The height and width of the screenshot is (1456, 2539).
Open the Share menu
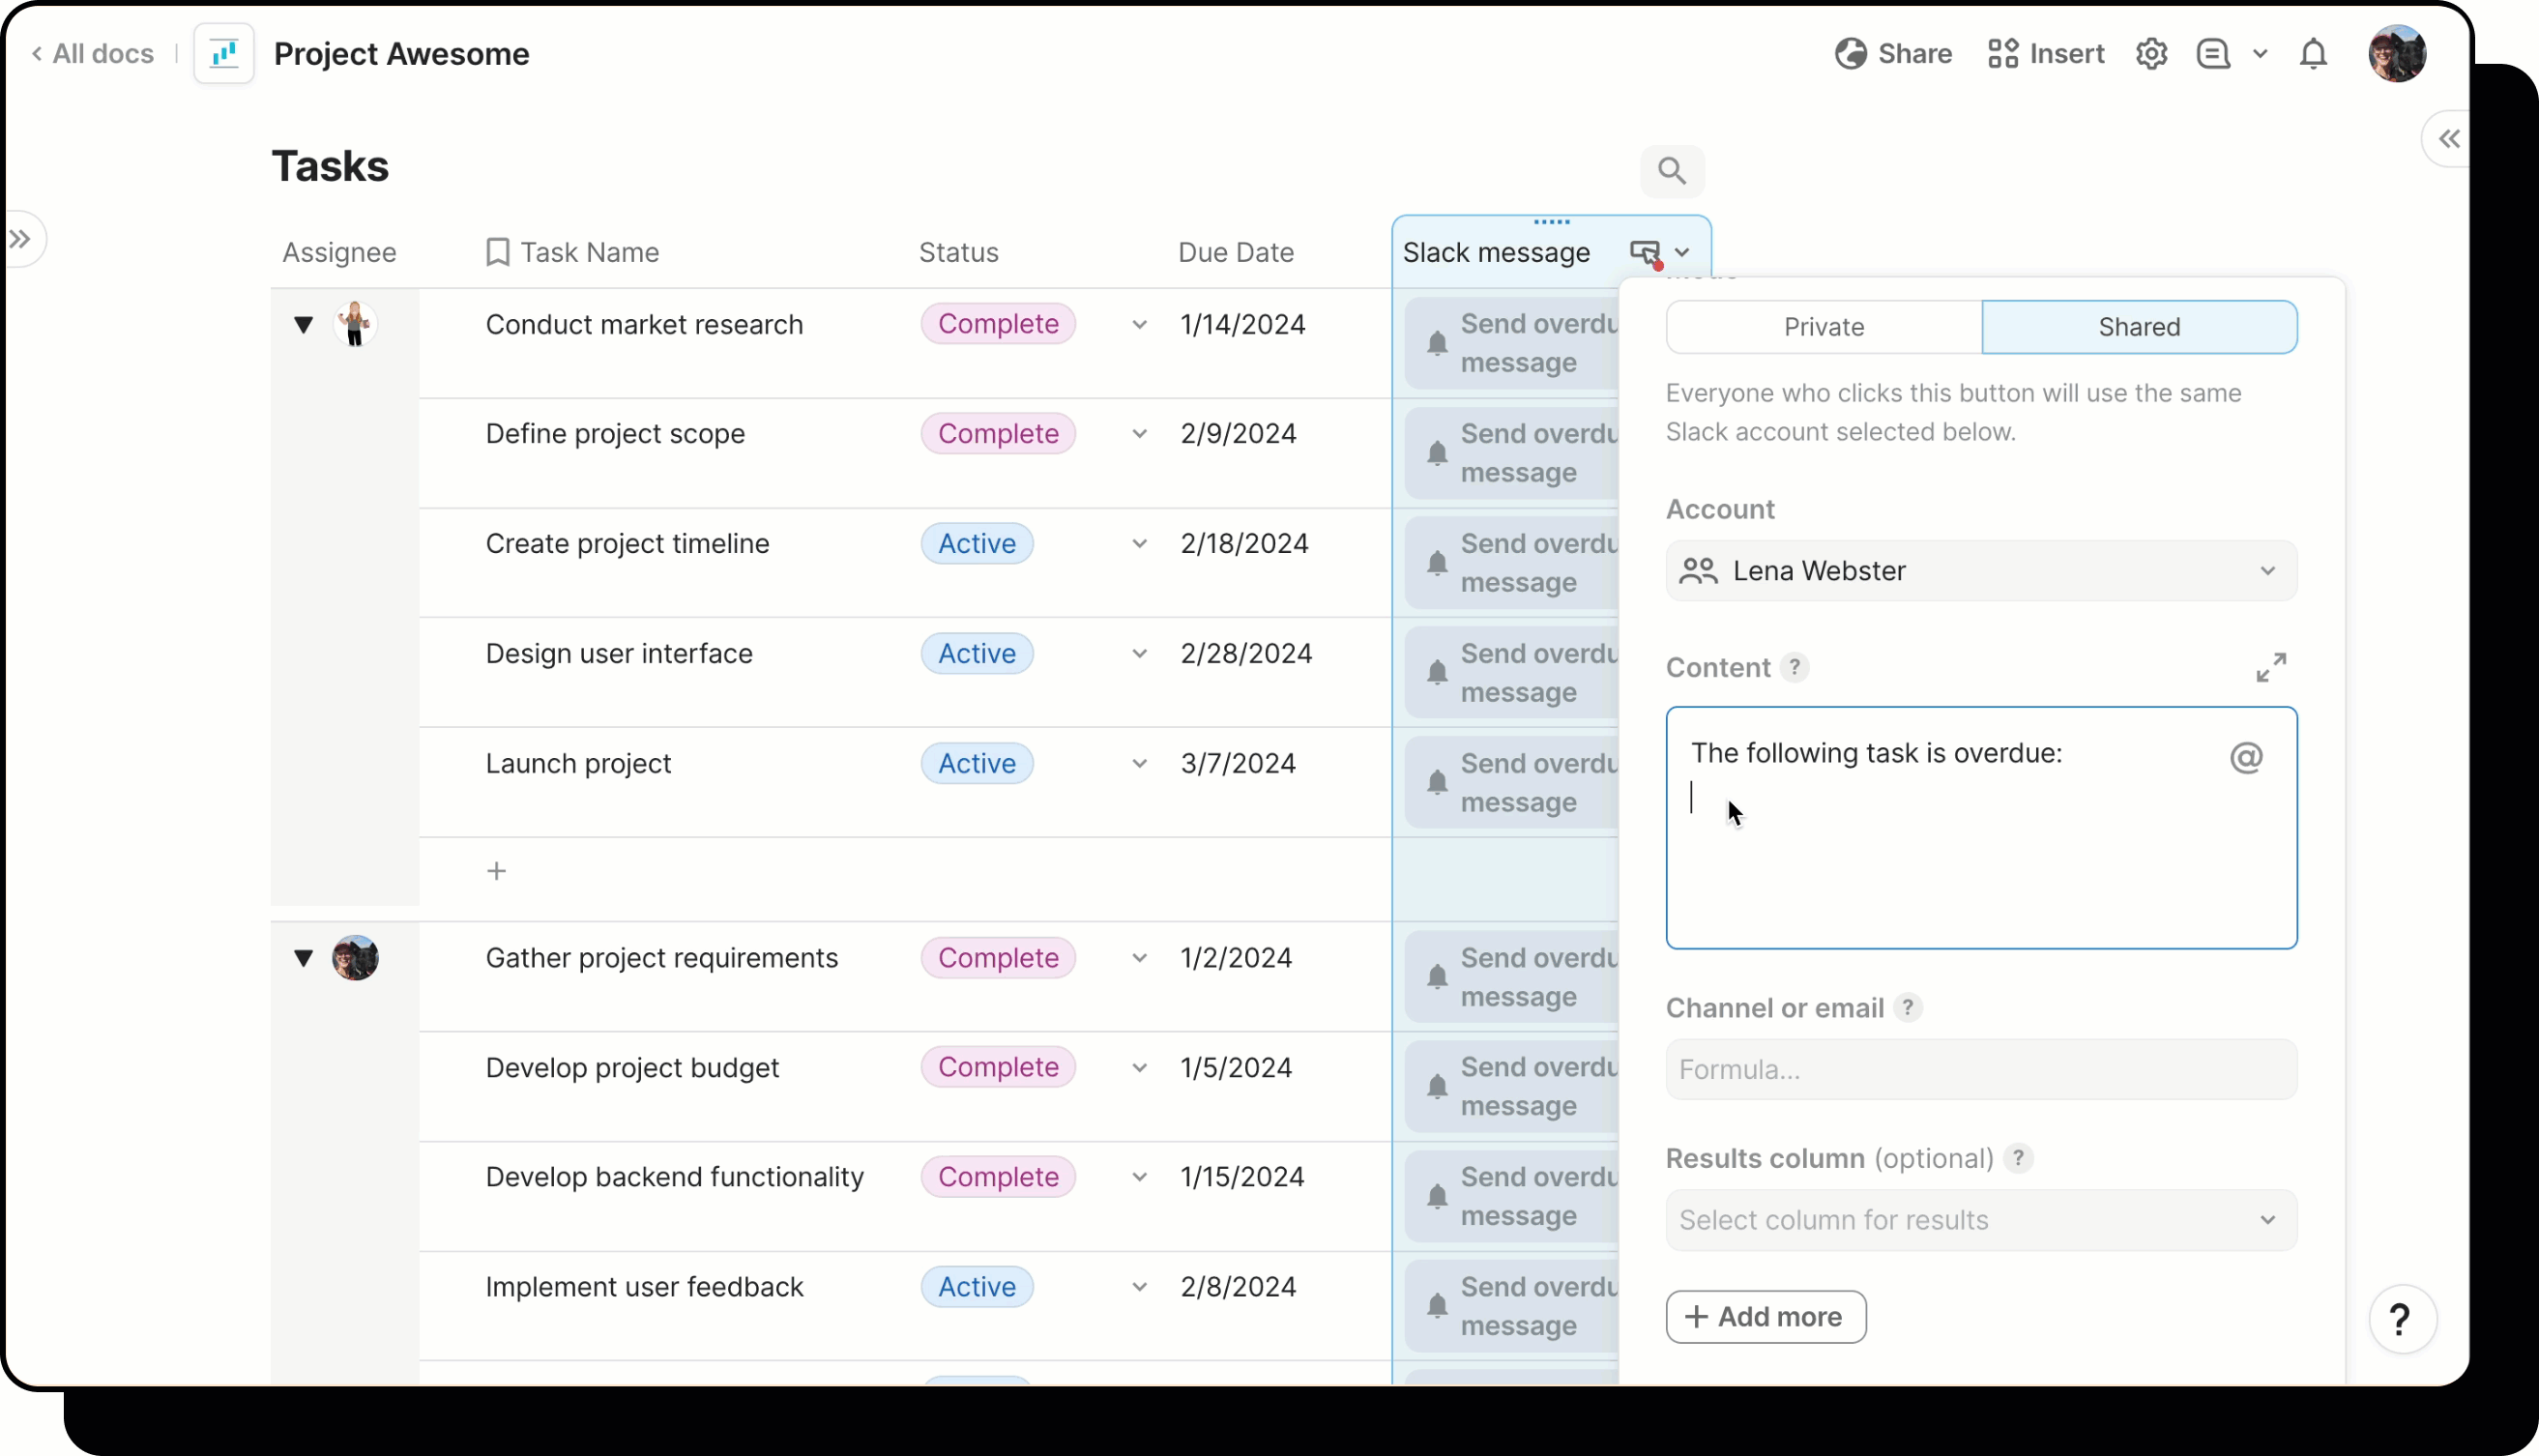1893,54
